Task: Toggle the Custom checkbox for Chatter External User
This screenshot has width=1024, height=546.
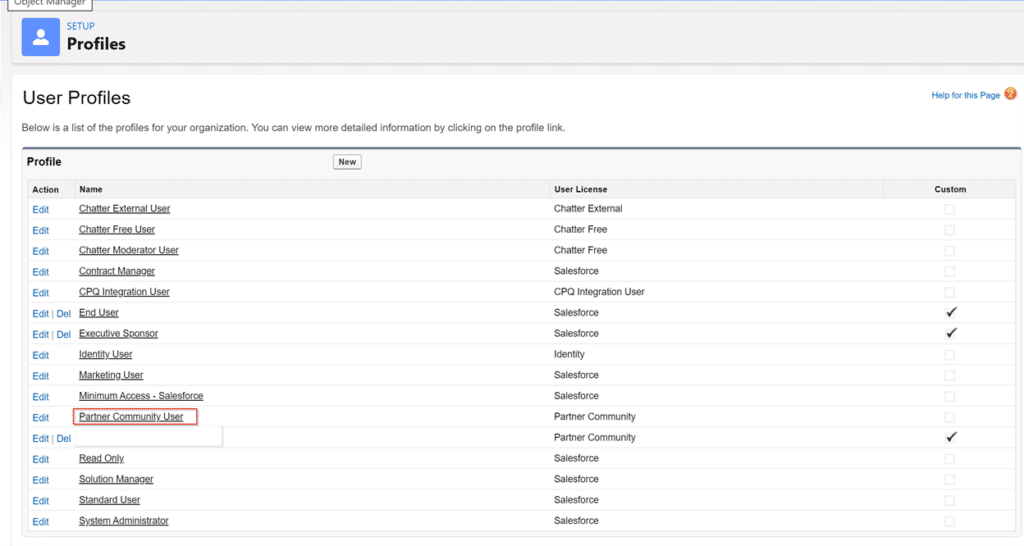Action: [950, 209]
